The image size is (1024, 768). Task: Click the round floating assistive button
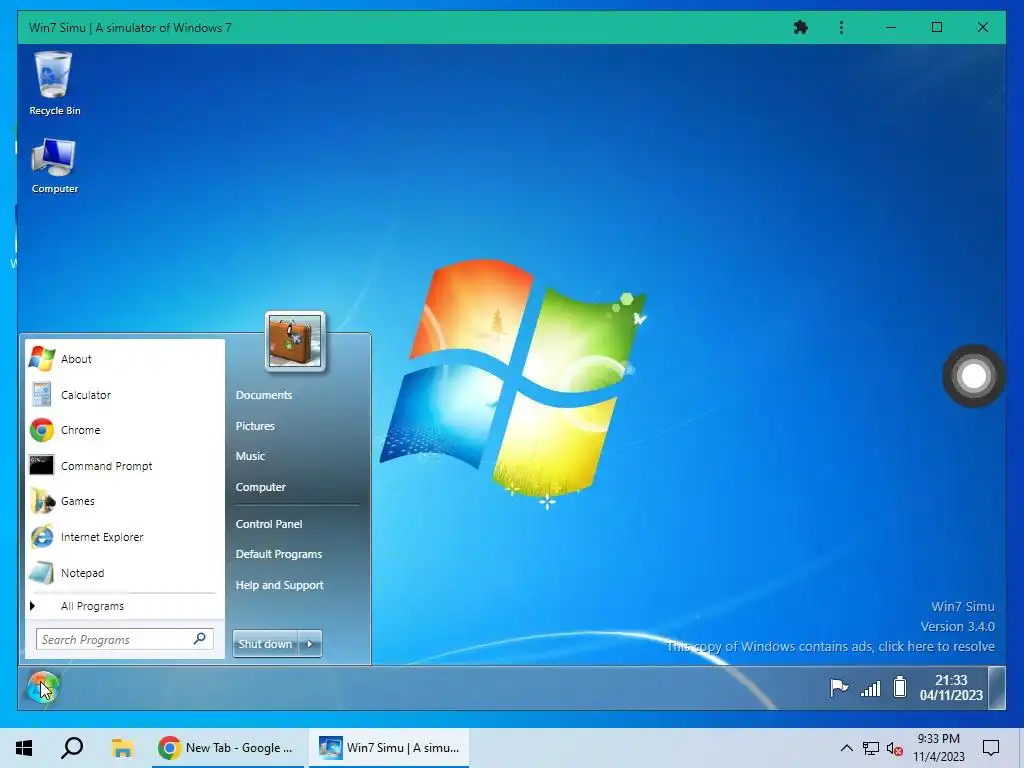point(973,376)
